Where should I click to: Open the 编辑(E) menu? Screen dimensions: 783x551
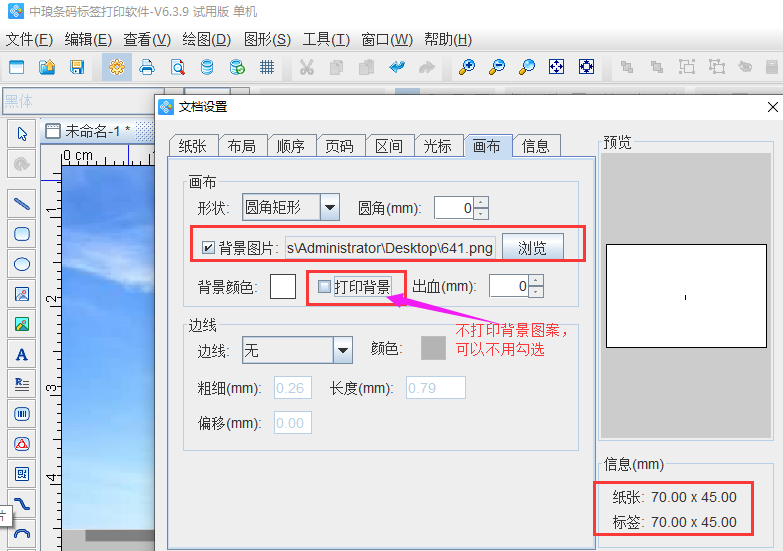click(88, 39)
